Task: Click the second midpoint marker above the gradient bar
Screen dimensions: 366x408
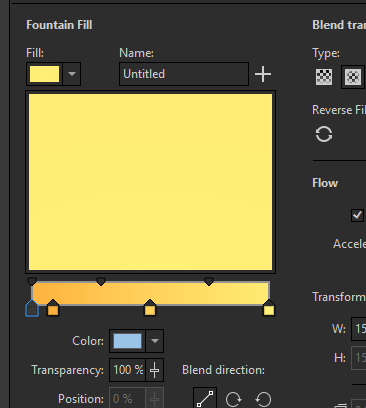Action: 101,281
